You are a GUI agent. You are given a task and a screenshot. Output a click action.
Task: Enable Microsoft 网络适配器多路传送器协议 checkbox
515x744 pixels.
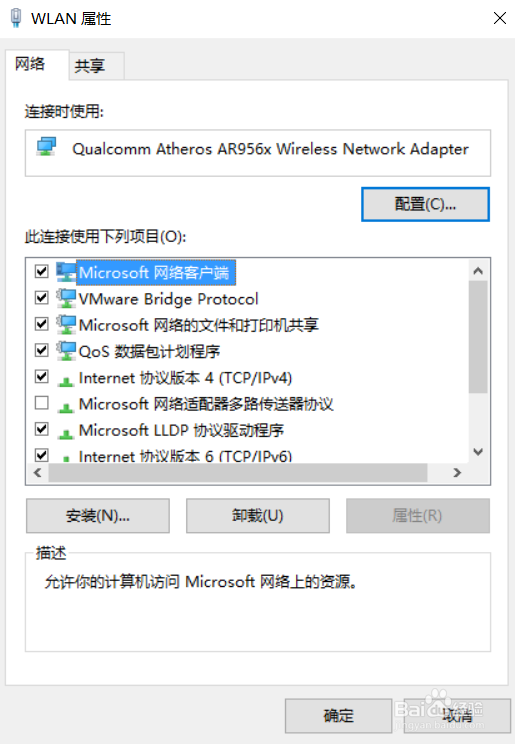click(42, 403)
